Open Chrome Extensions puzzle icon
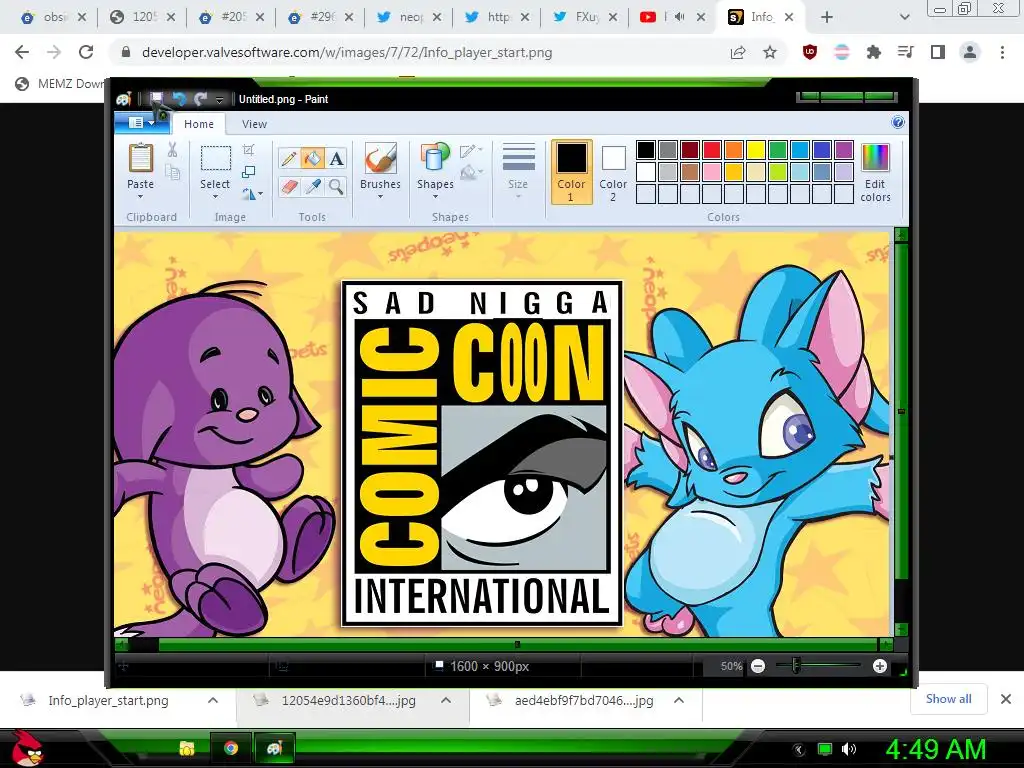 [x=873, y=52]
